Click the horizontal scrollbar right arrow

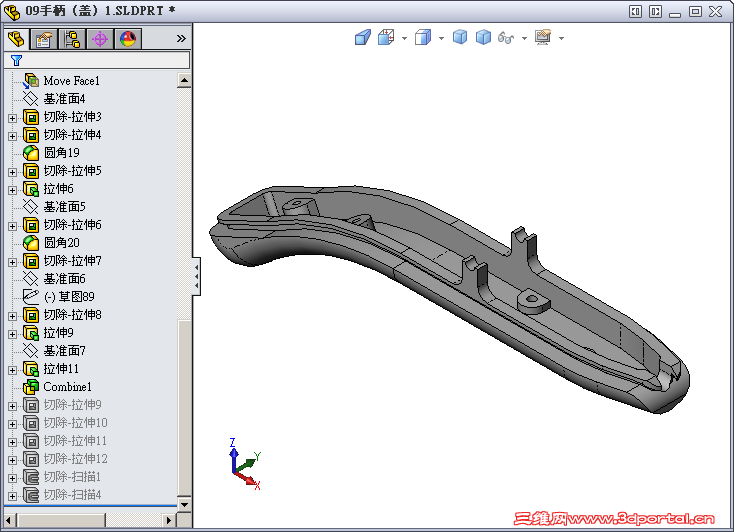[169, 520]
